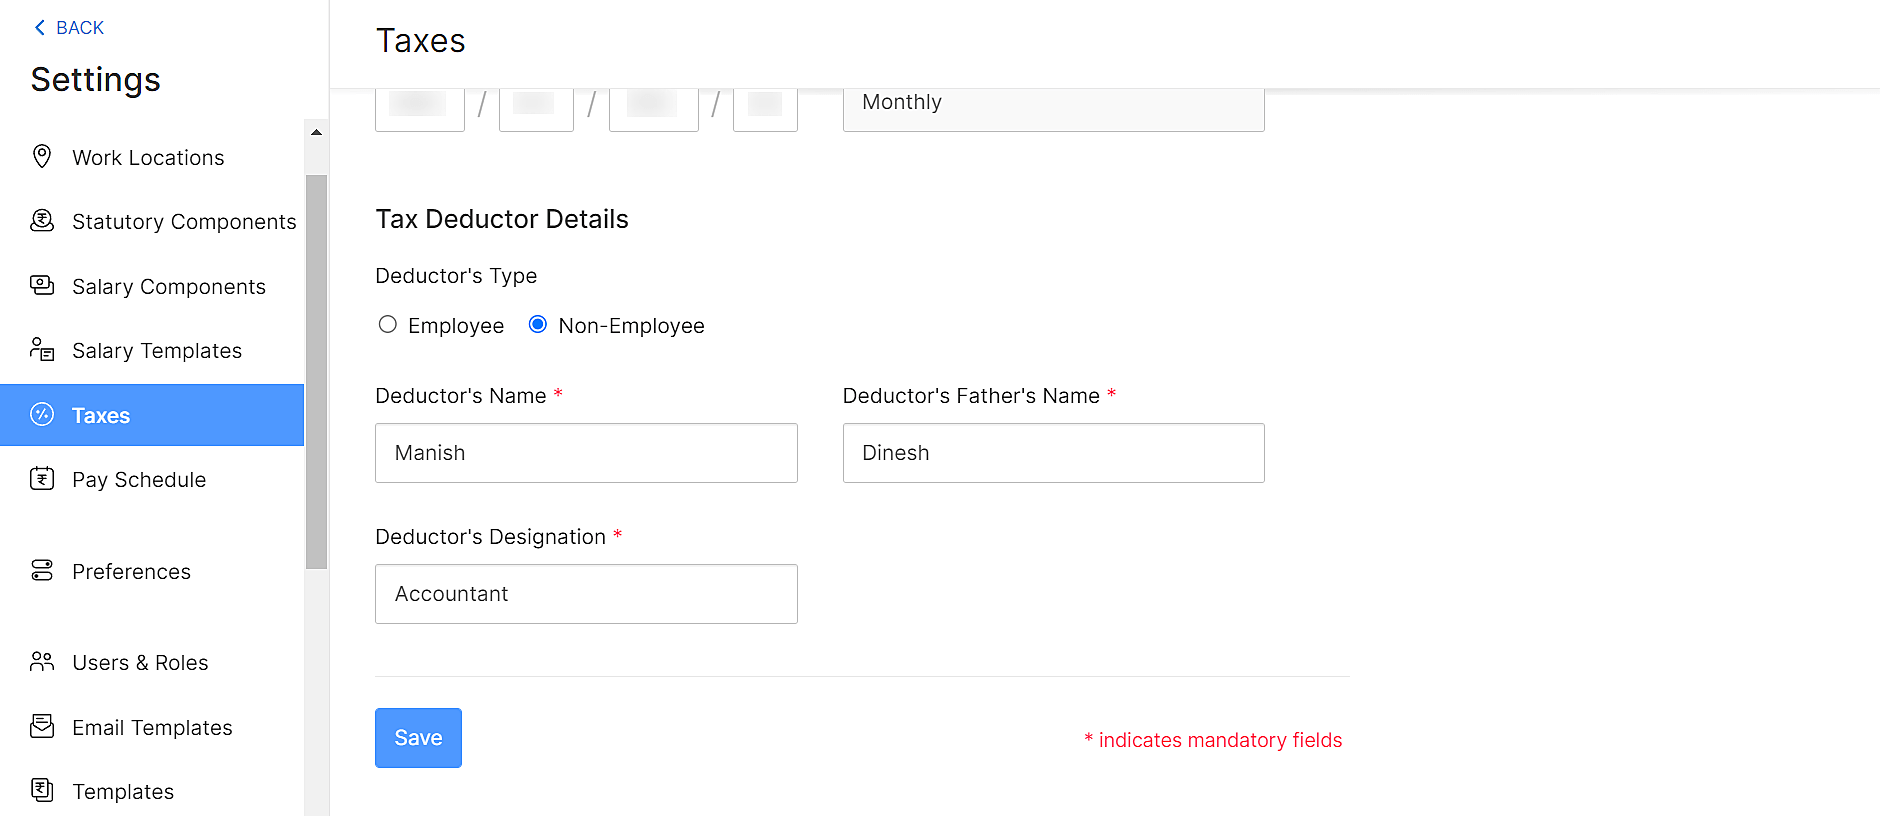This screenshot has height=816, width=1880.
Task: Click the Save button
Action: [x=418, y=738]
